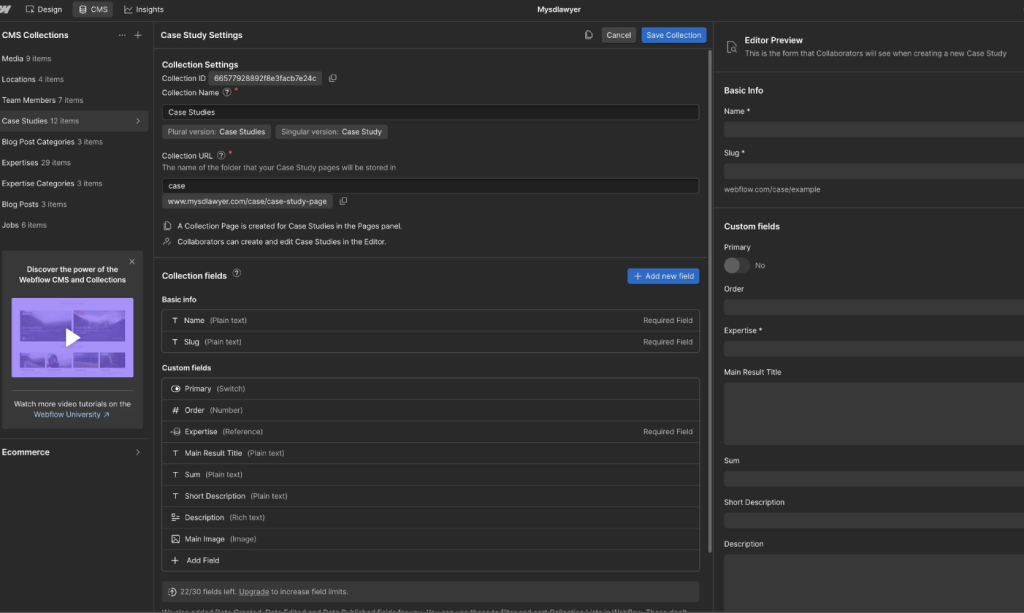Edit the Collection URL input field

430,186
